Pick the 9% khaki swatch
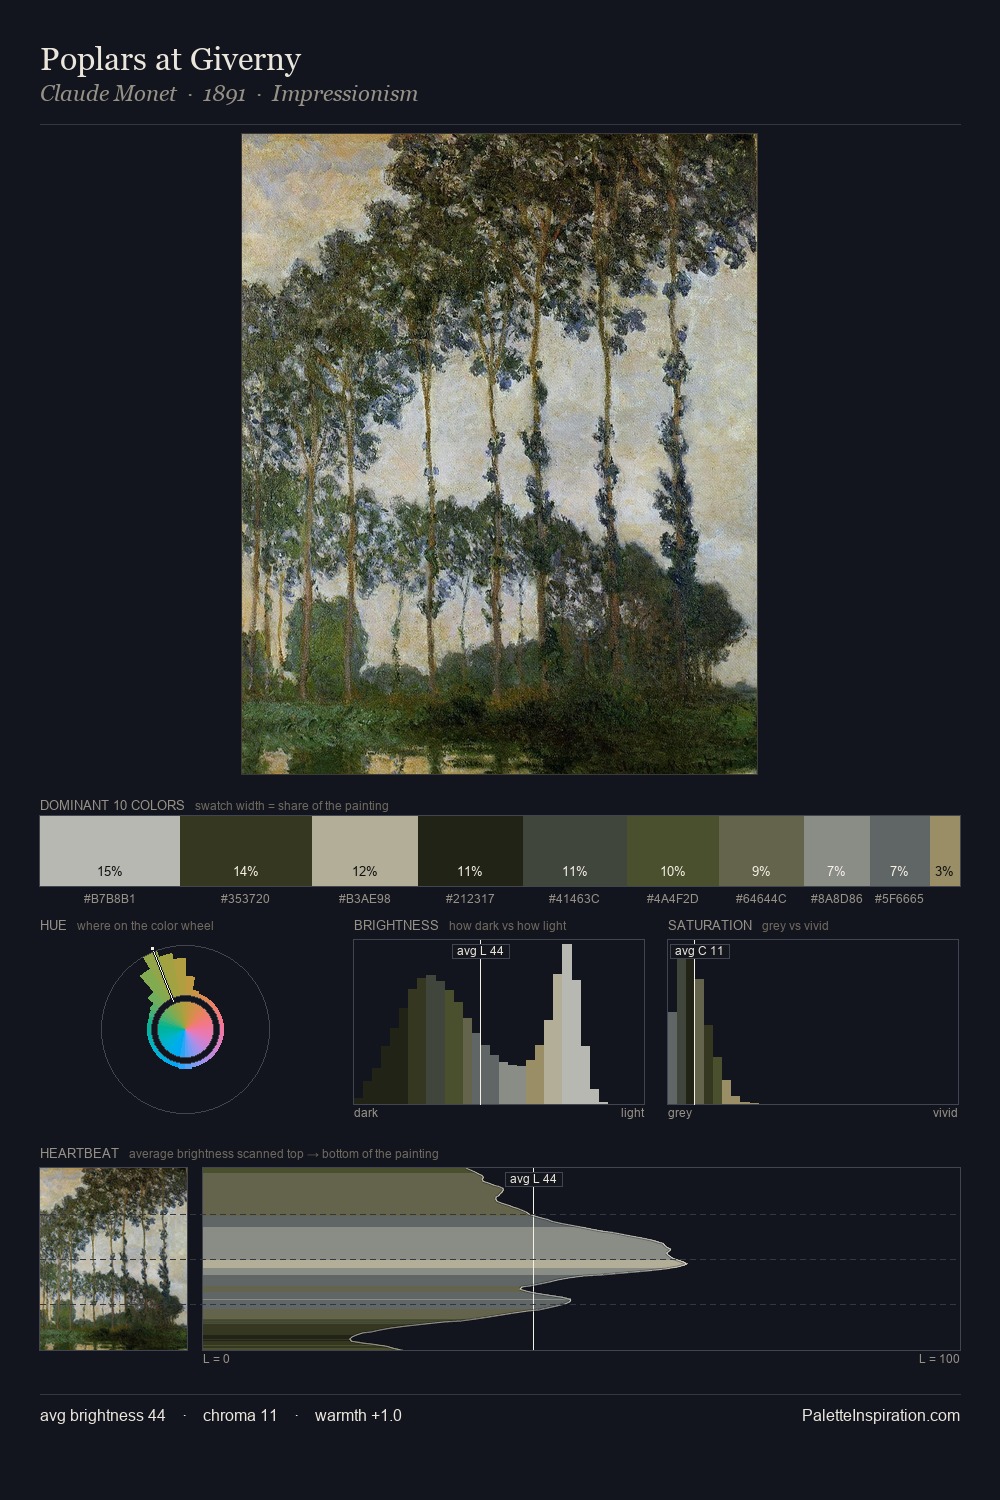The image size is (1000, 1500). [761, 851]
